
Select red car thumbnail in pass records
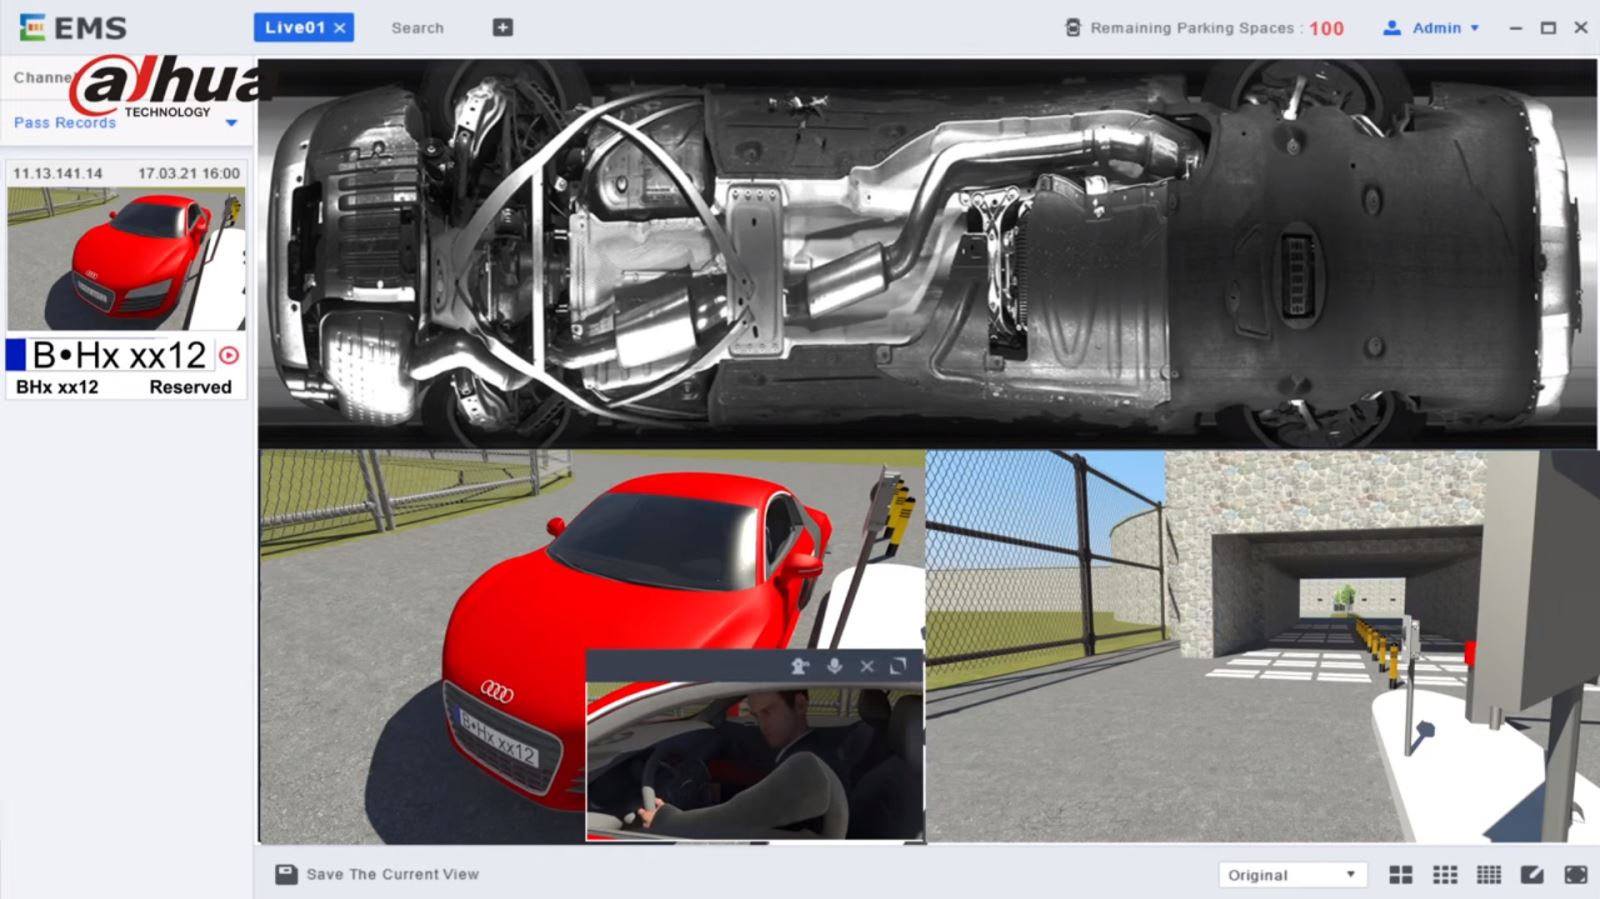pyautogui.click(x=126, y=258)
